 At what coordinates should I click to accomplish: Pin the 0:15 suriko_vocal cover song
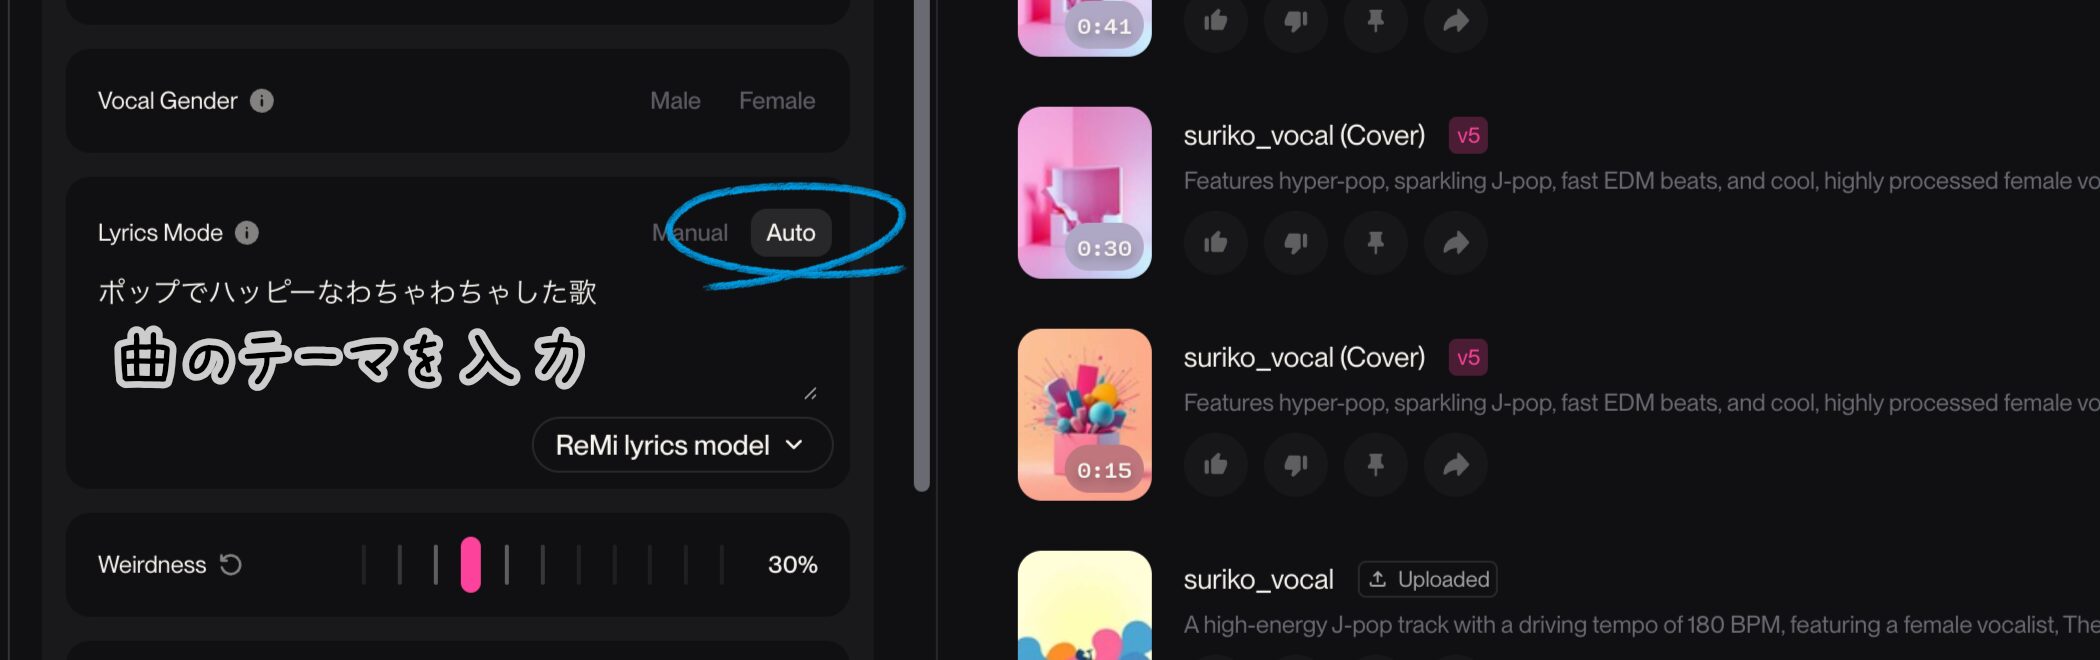pos(1376,465)
